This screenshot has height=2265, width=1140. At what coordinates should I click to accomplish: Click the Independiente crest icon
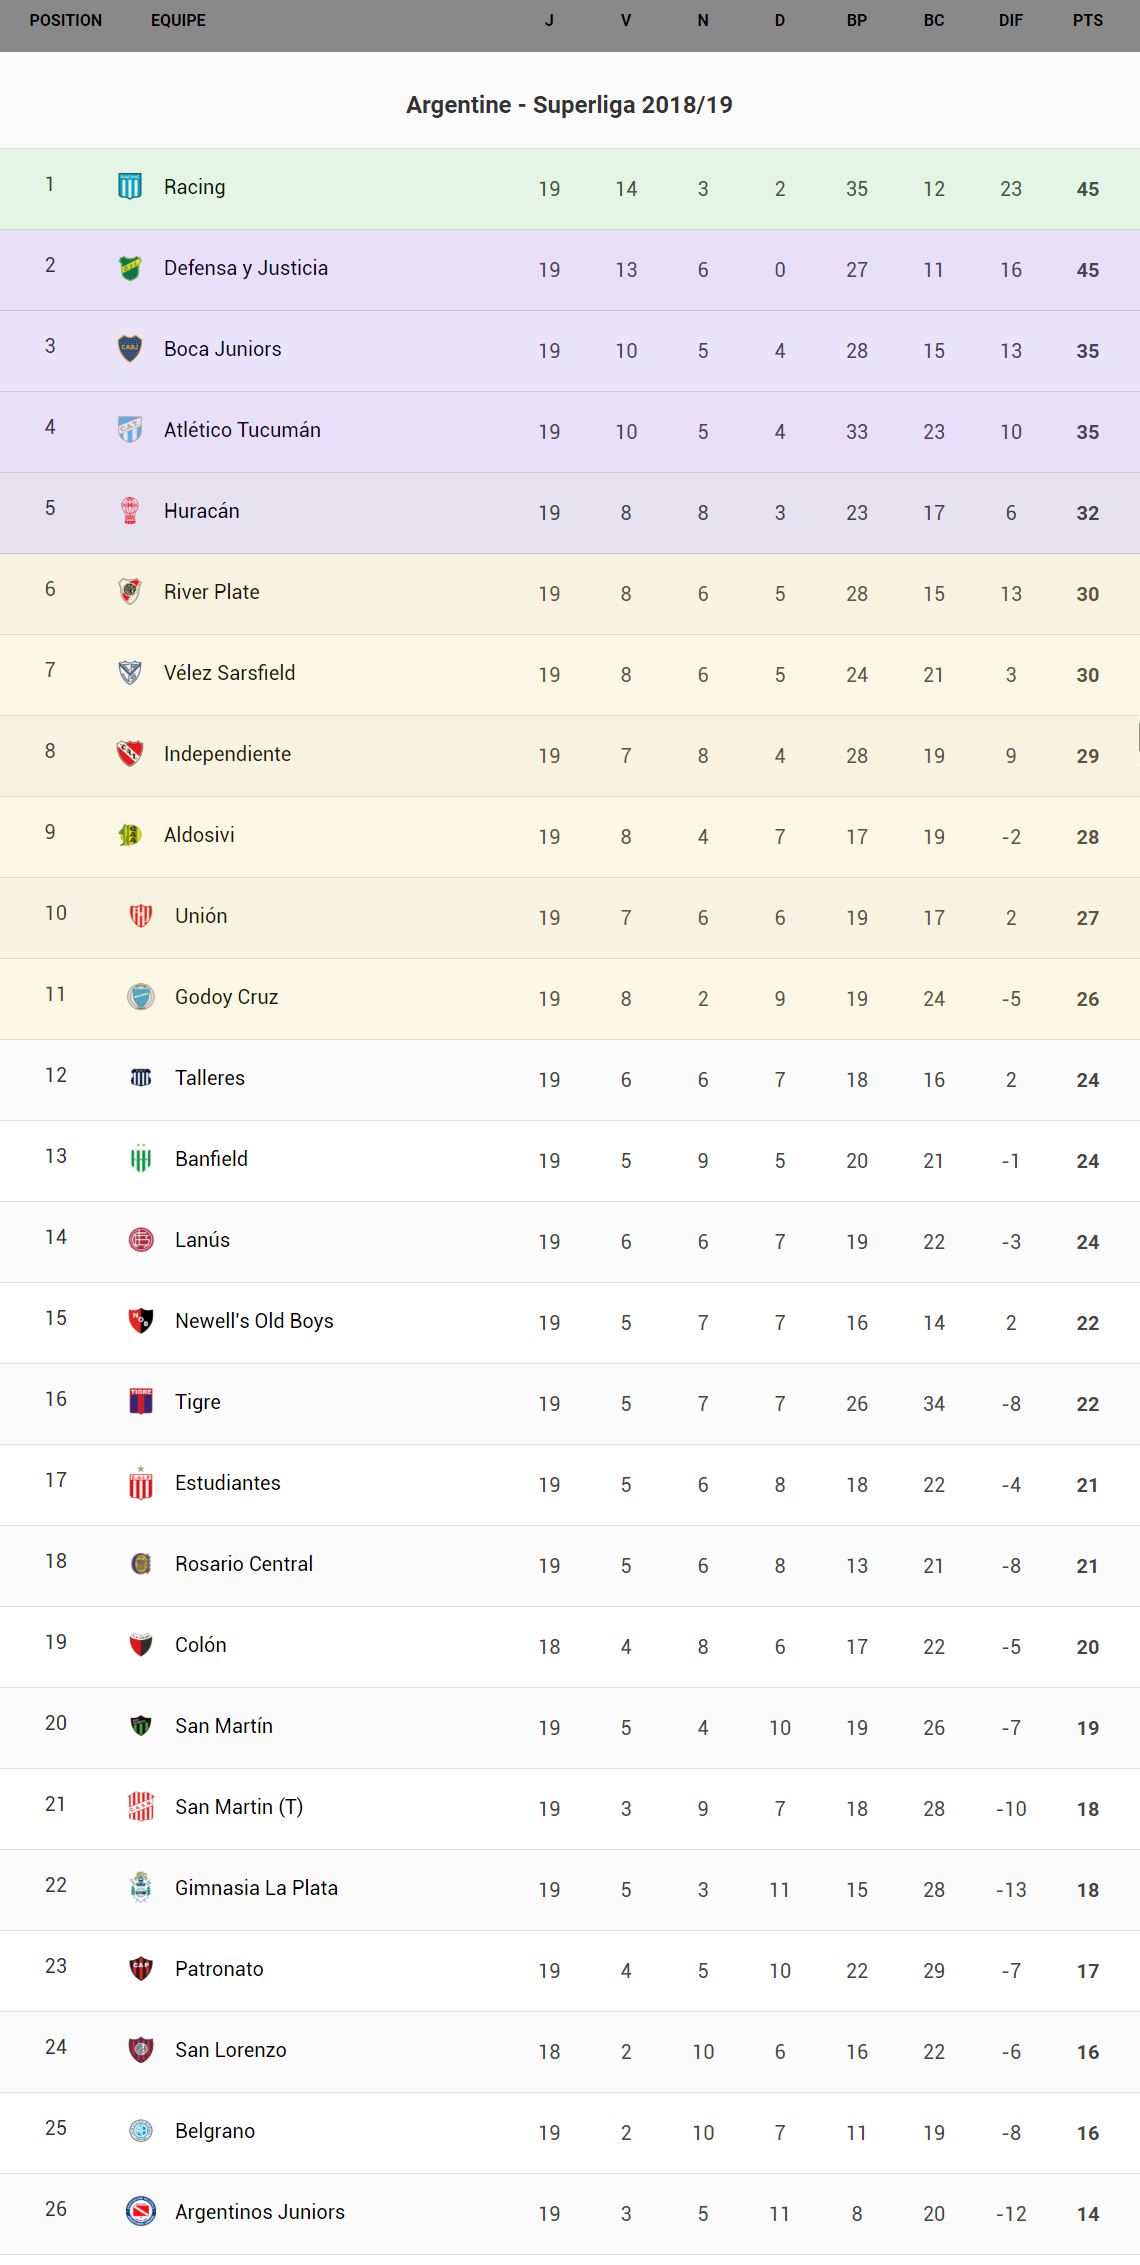pos(130,754)
